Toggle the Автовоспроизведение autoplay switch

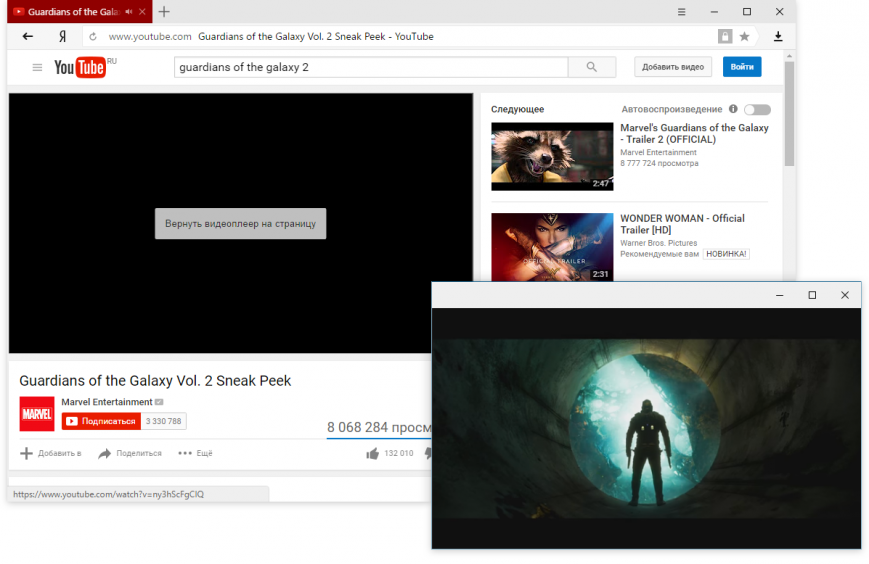758,110
